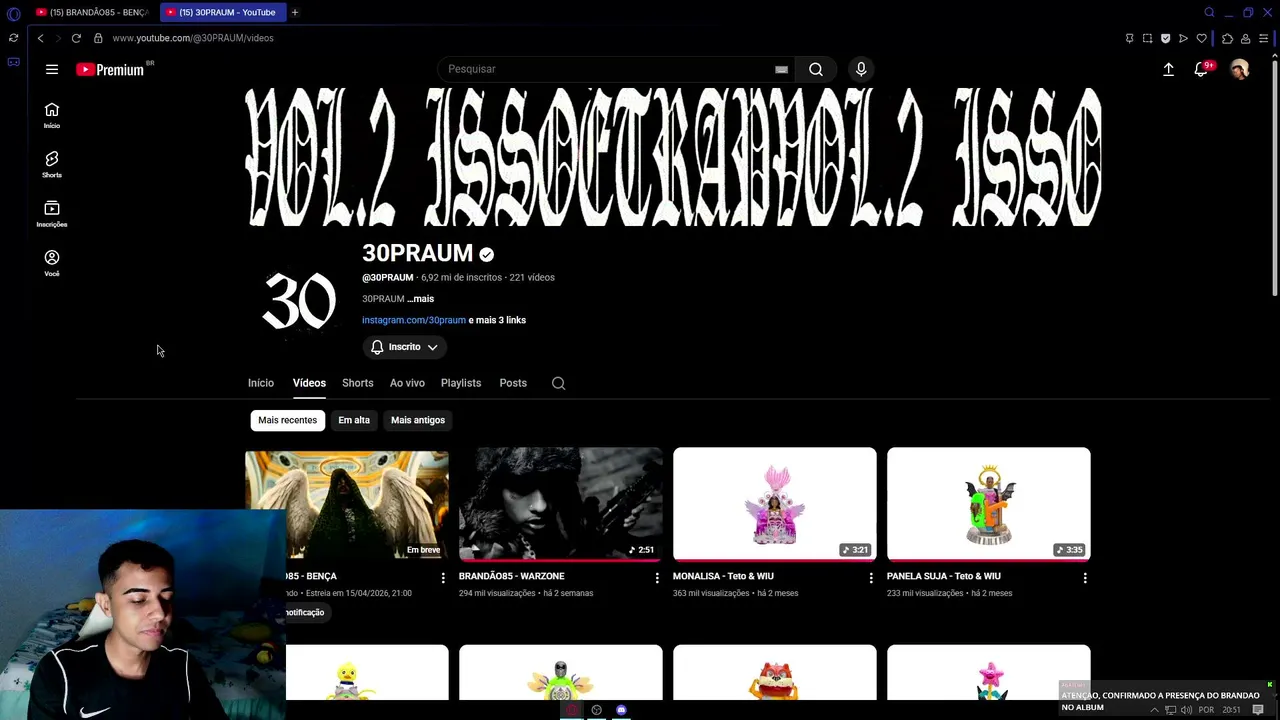Click the on-screen keyboard icon in search box
This screenshot has width=1280, height=720.
pos(781,69)
